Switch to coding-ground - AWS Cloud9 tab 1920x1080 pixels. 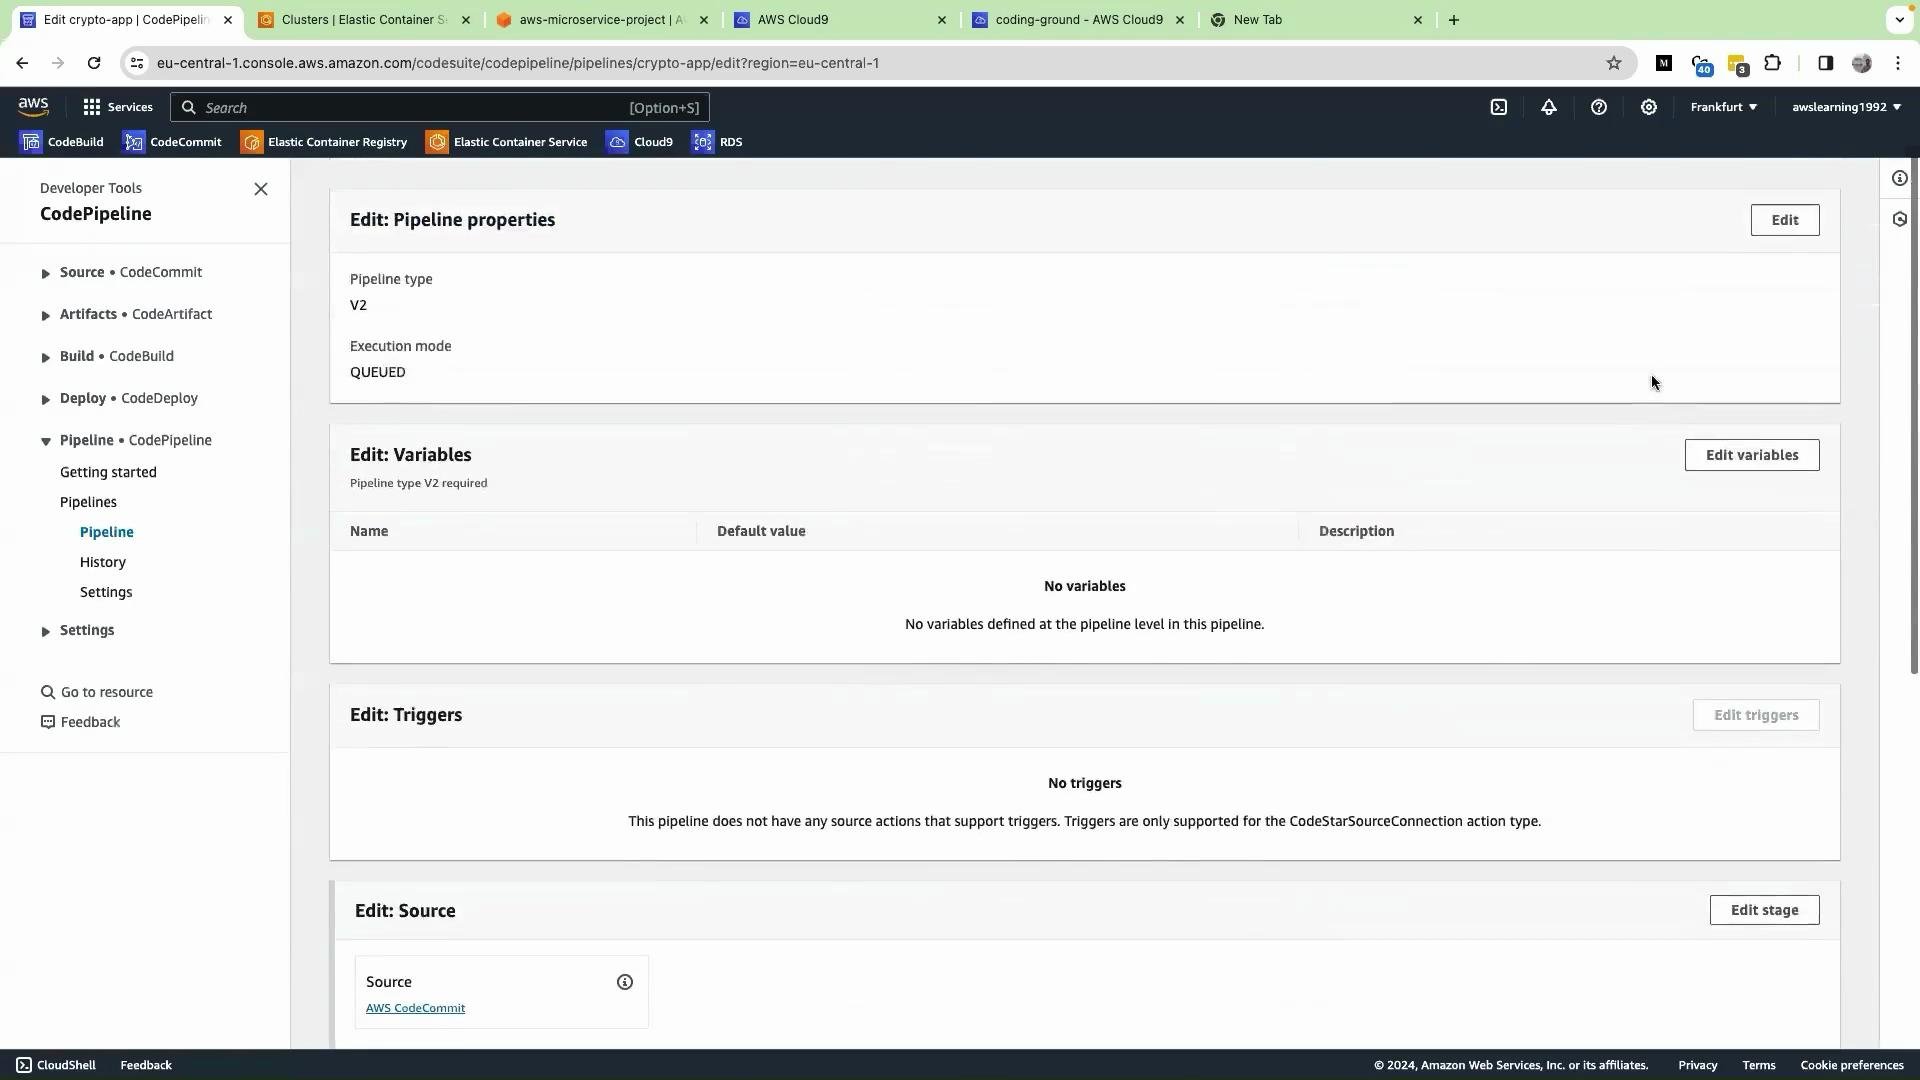click(1078, 20)
